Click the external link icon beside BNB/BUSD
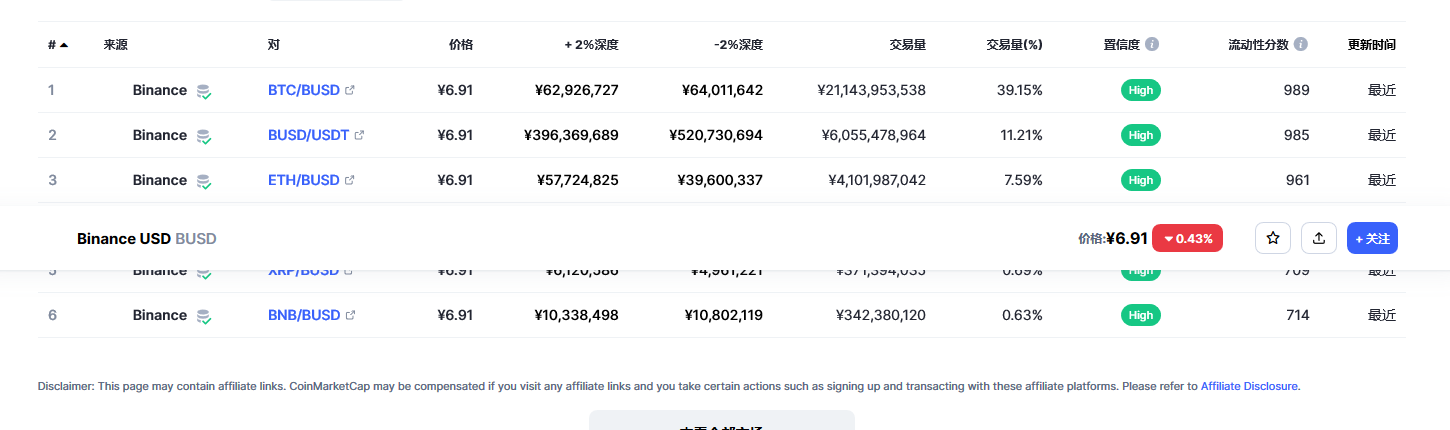1450x430 pixels. (x=350, y=315)
